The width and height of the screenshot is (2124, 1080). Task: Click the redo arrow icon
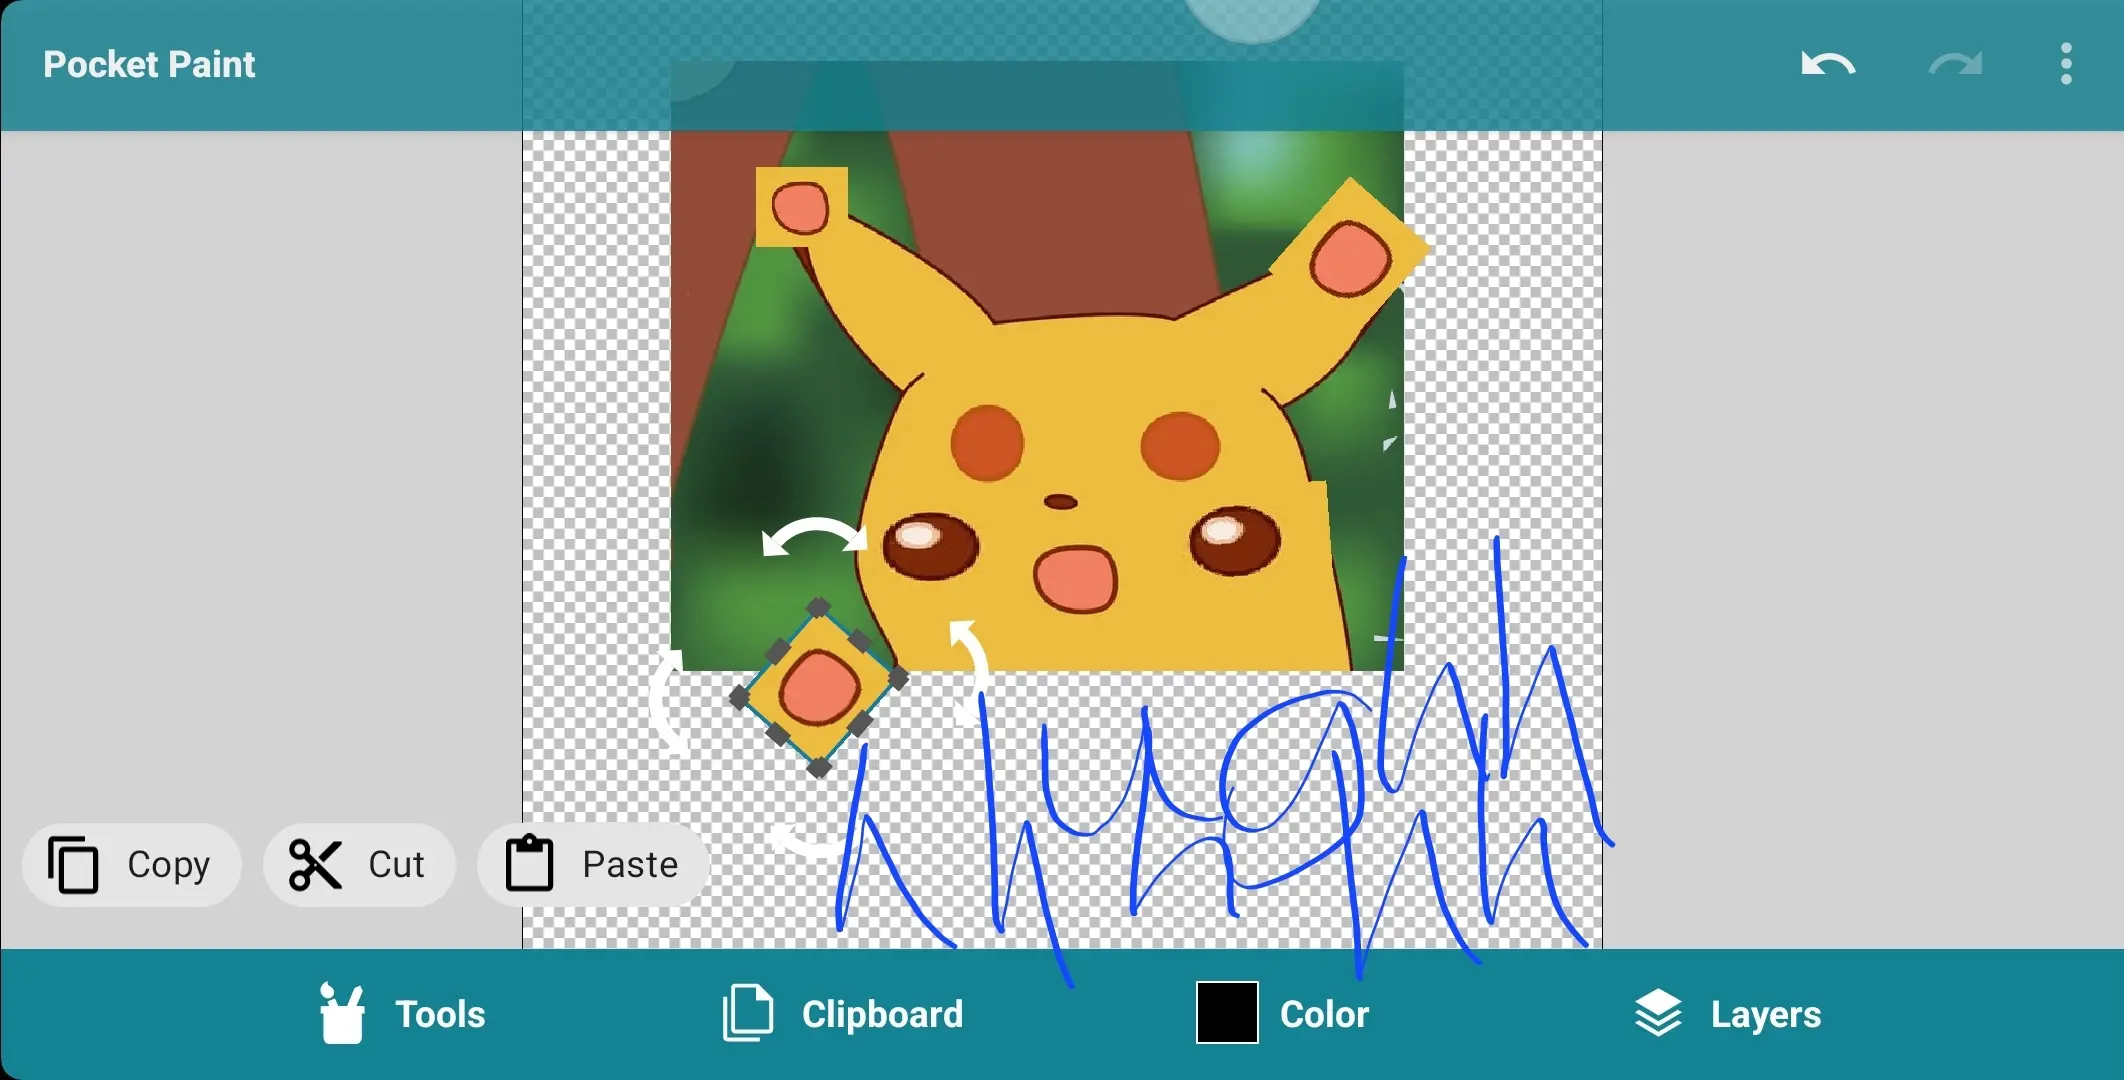coord(1955,64)
